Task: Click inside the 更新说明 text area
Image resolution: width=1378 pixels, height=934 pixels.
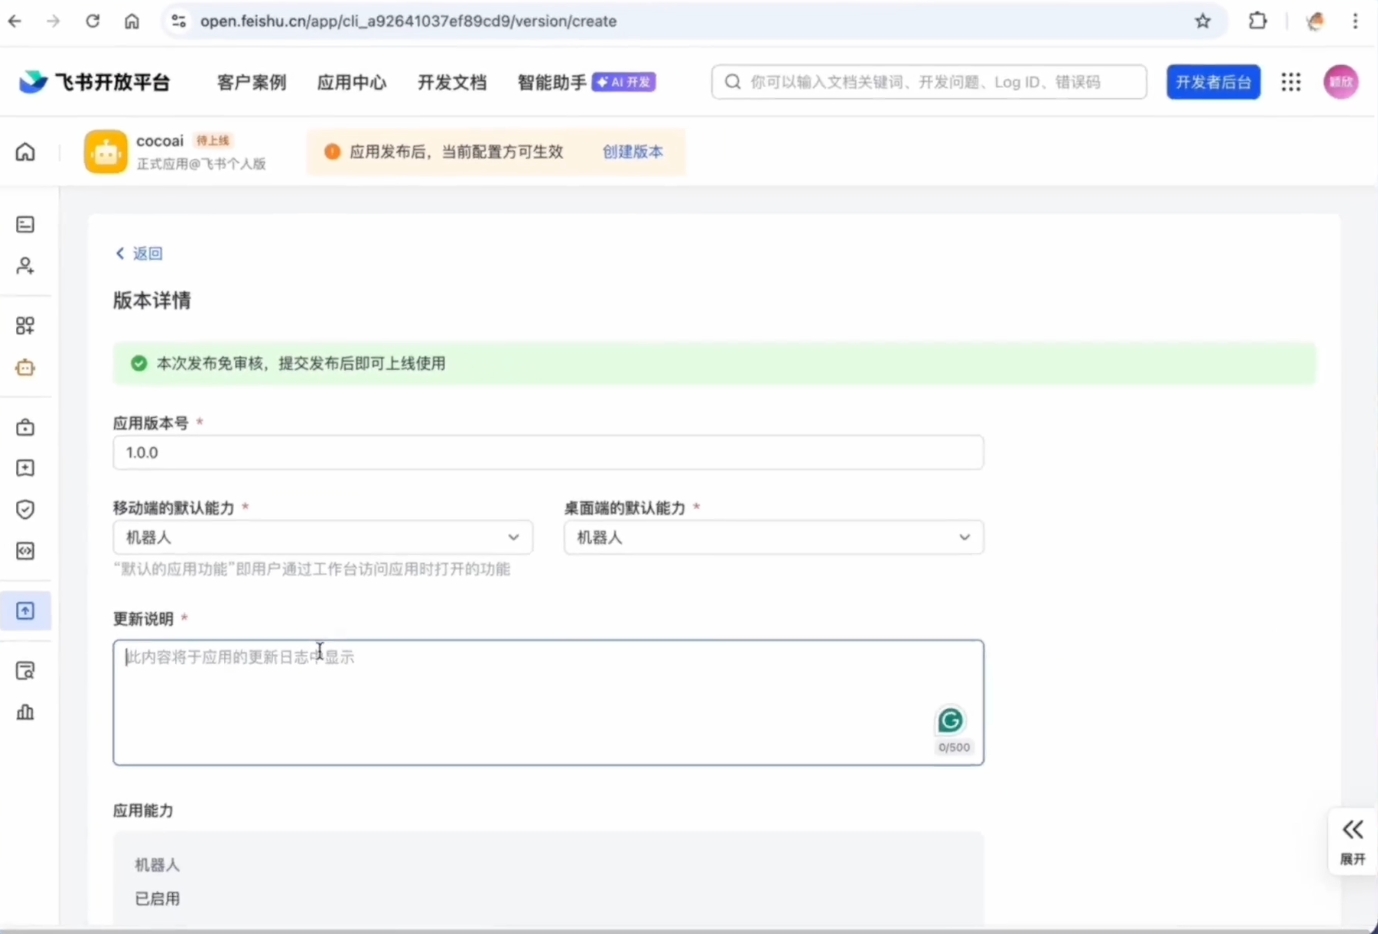Action: (548, 700)
